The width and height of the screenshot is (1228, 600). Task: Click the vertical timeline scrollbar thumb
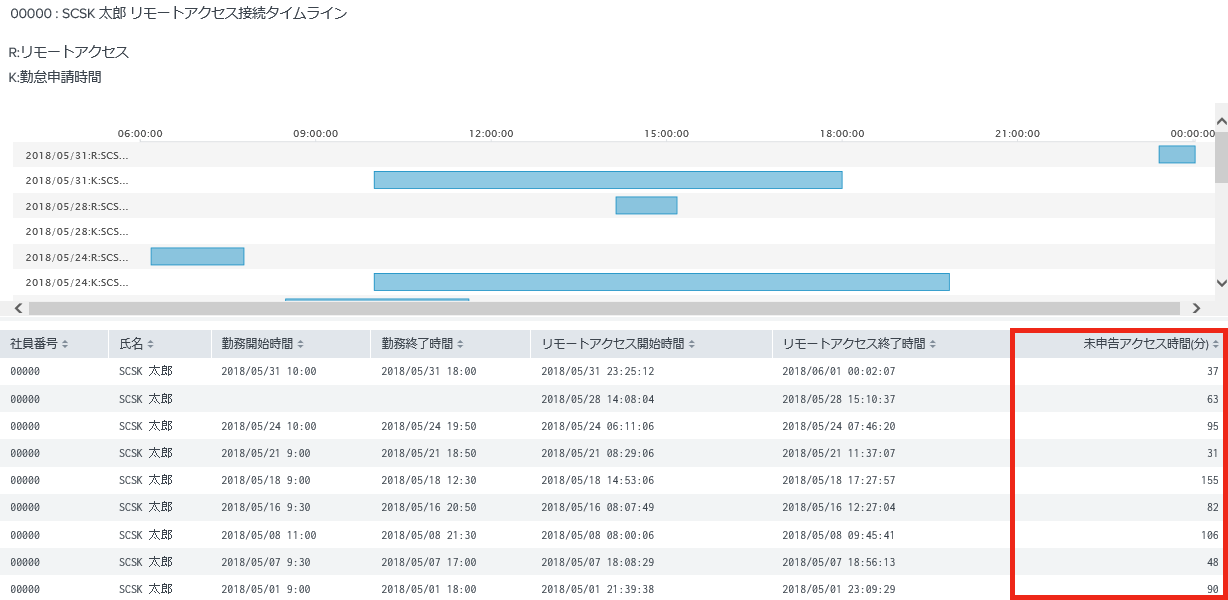(x=1221, y=158)
